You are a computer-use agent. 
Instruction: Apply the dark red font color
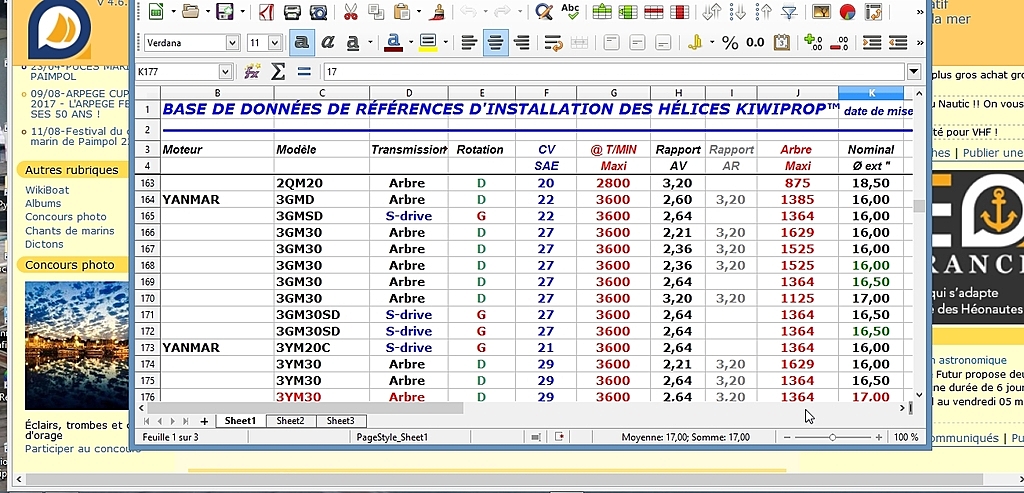392,43
